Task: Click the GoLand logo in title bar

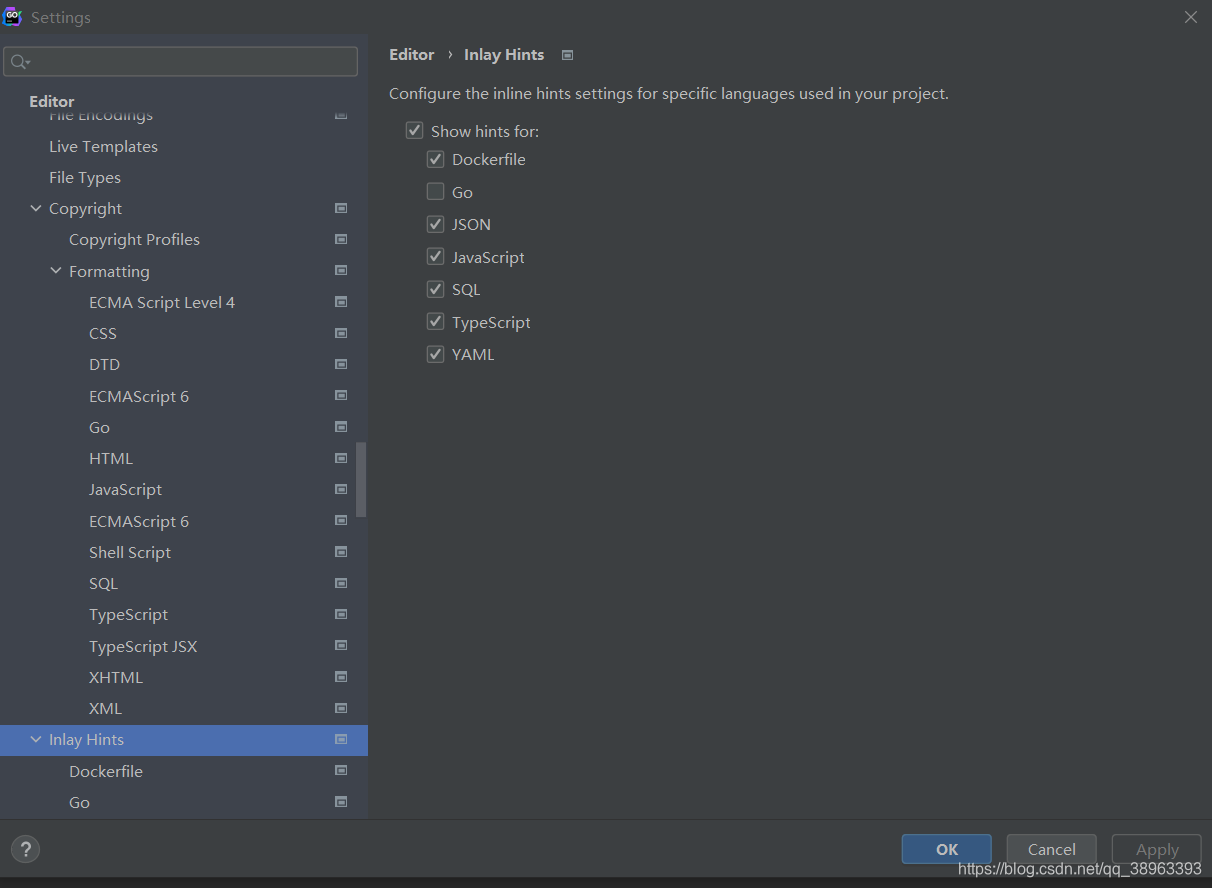Action: point(13,17)
